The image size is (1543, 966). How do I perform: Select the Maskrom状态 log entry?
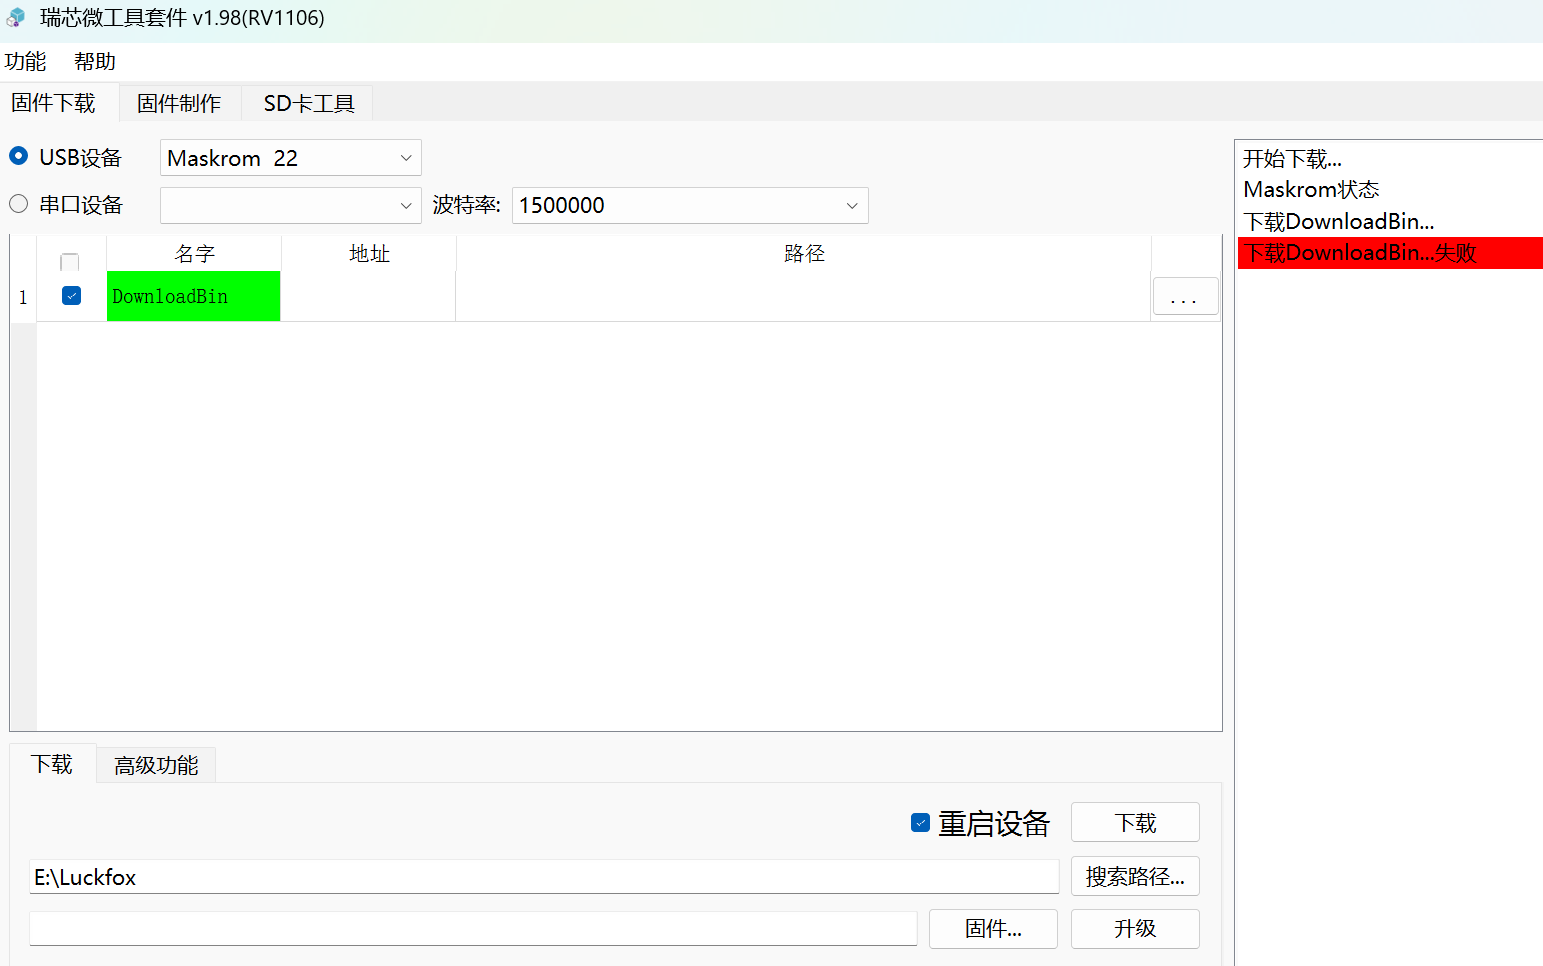click(x=1390, y=190)
